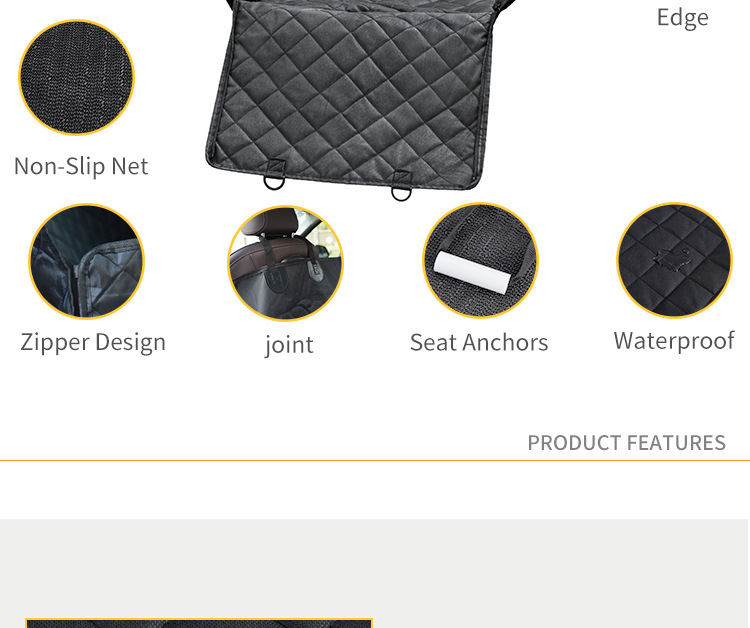This screenshot has width=750, height=628.
Task: Click the Edge label at top right
Action: click(683, 18)
